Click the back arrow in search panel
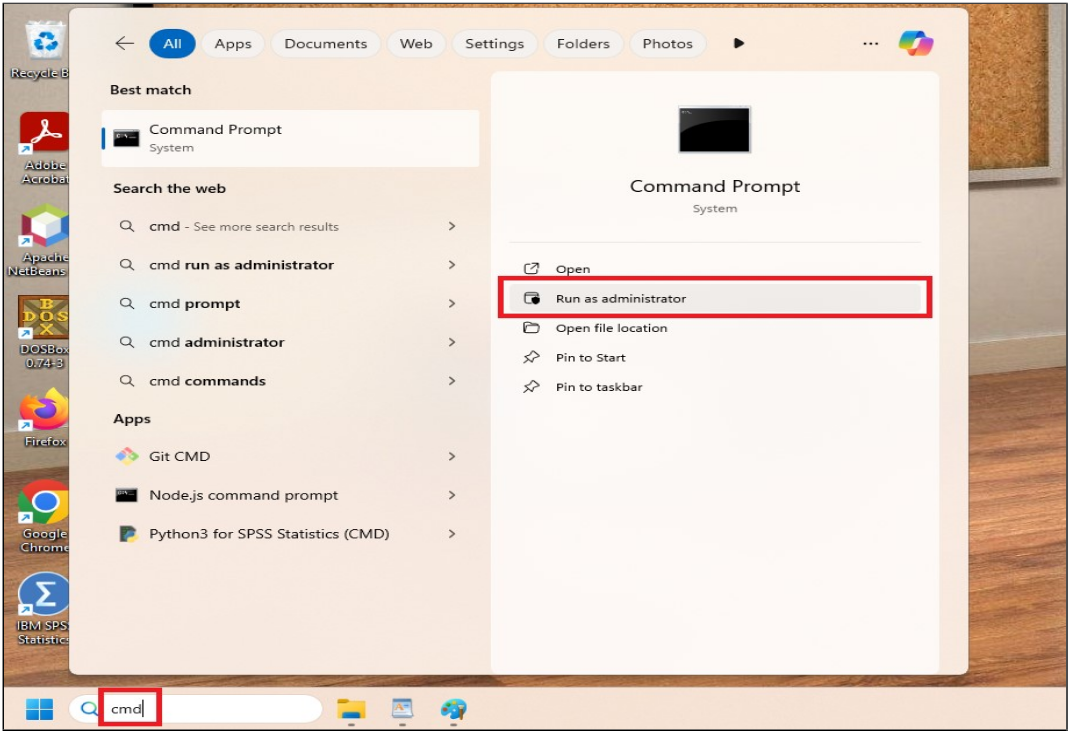Image resolution: width=1069 pixels, height=733 pixels. 124,43
